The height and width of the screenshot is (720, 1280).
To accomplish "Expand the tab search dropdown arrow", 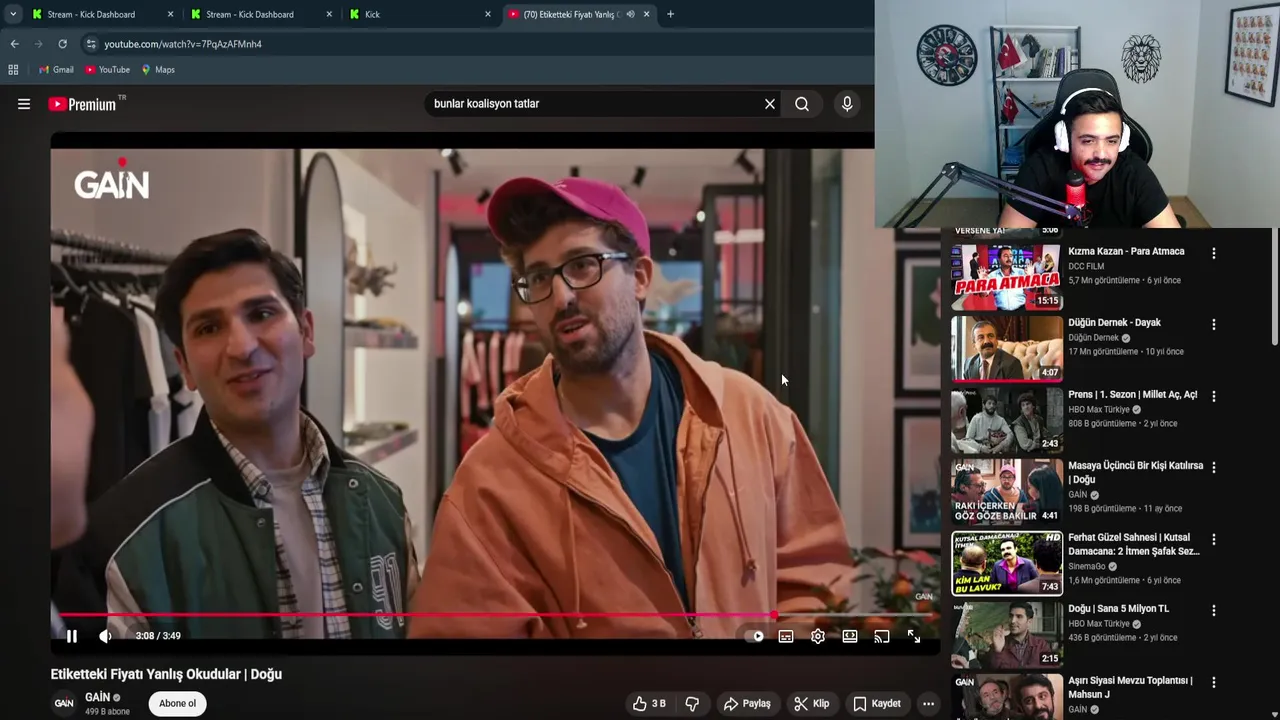I will (x=12, y=14).
